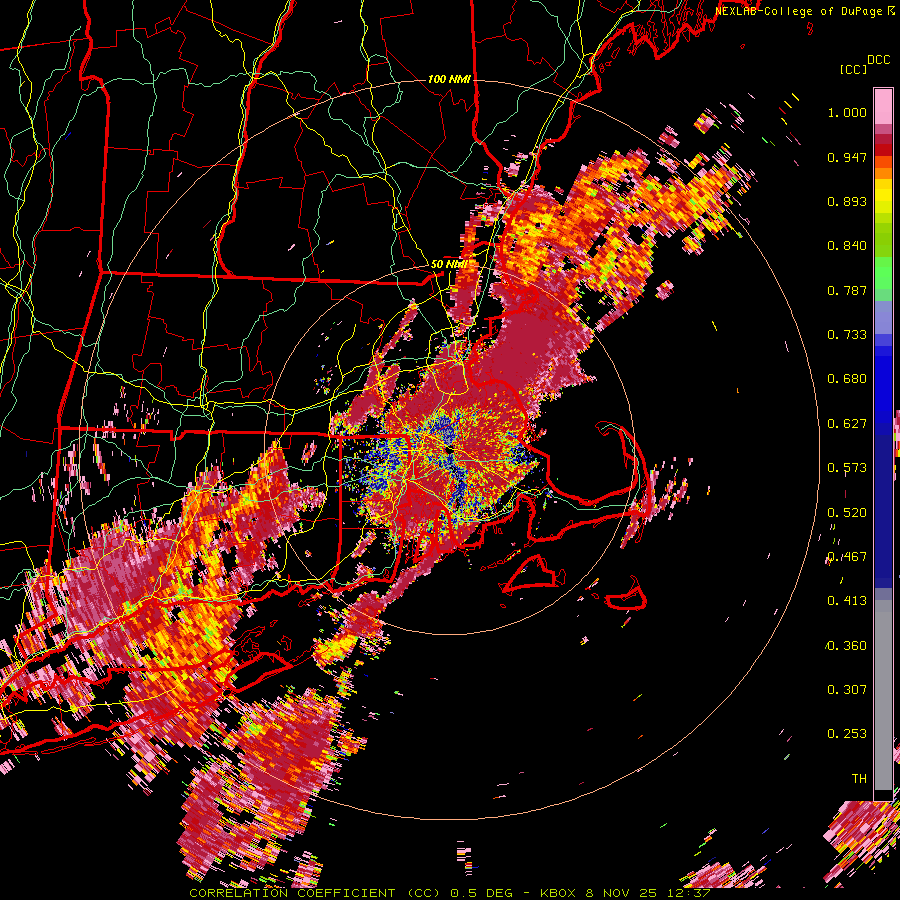Viewport: 900px width, 900px height.
Task: Select the 0.947 scale value
Action: (x=847, y=157)
